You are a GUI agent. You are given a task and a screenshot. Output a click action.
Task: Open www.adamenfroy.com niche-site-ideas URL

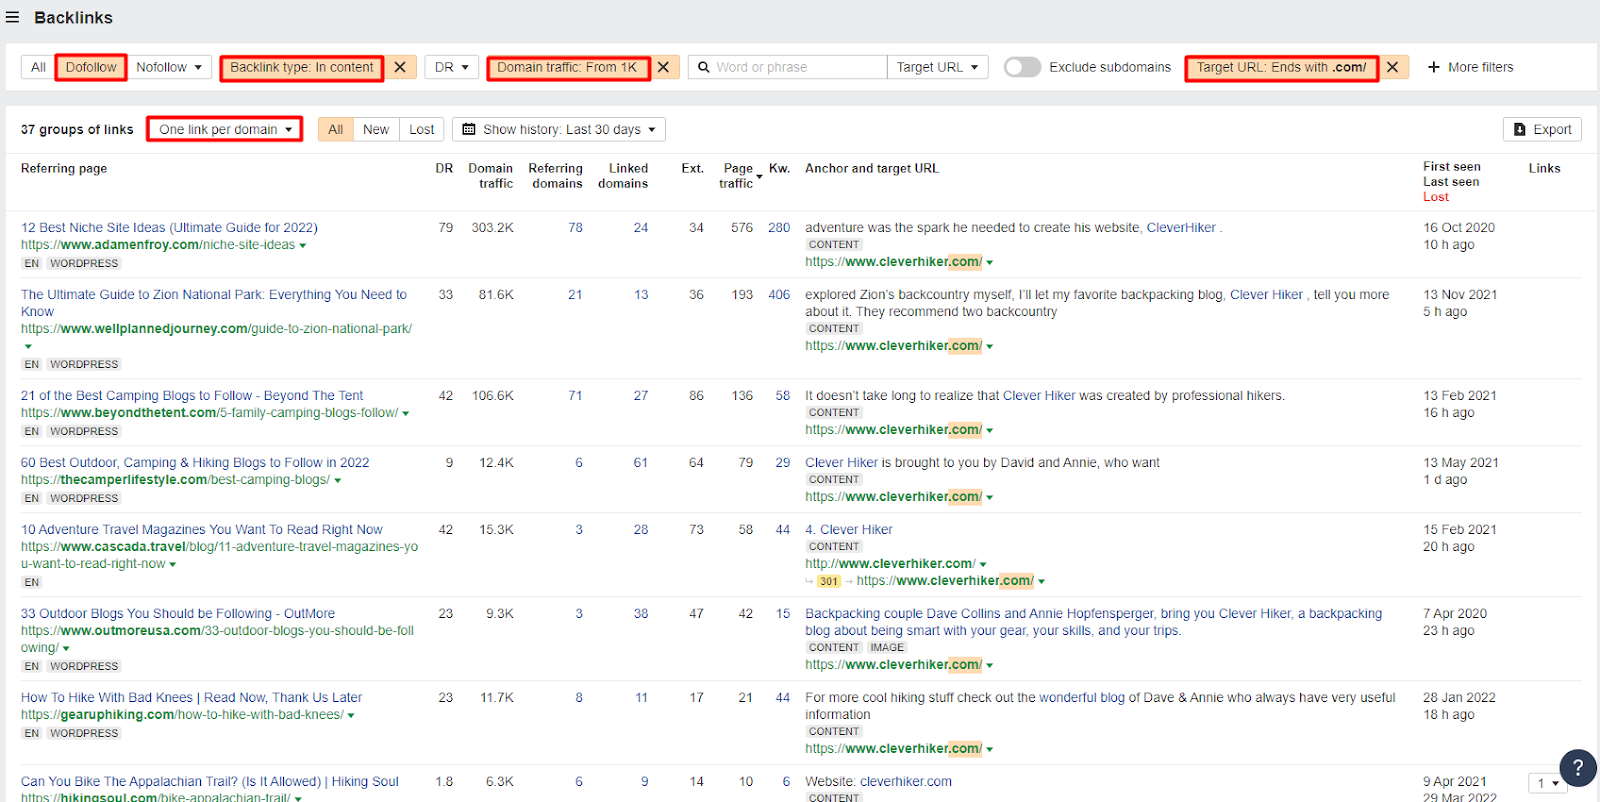[x=158, y=244]
